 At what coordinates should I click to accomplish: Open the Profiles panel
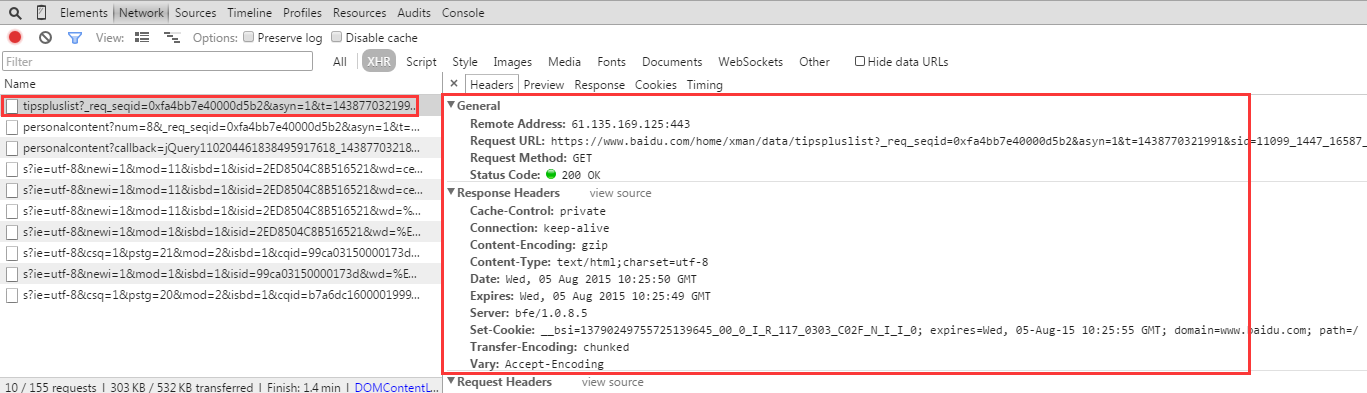point(302,13)
